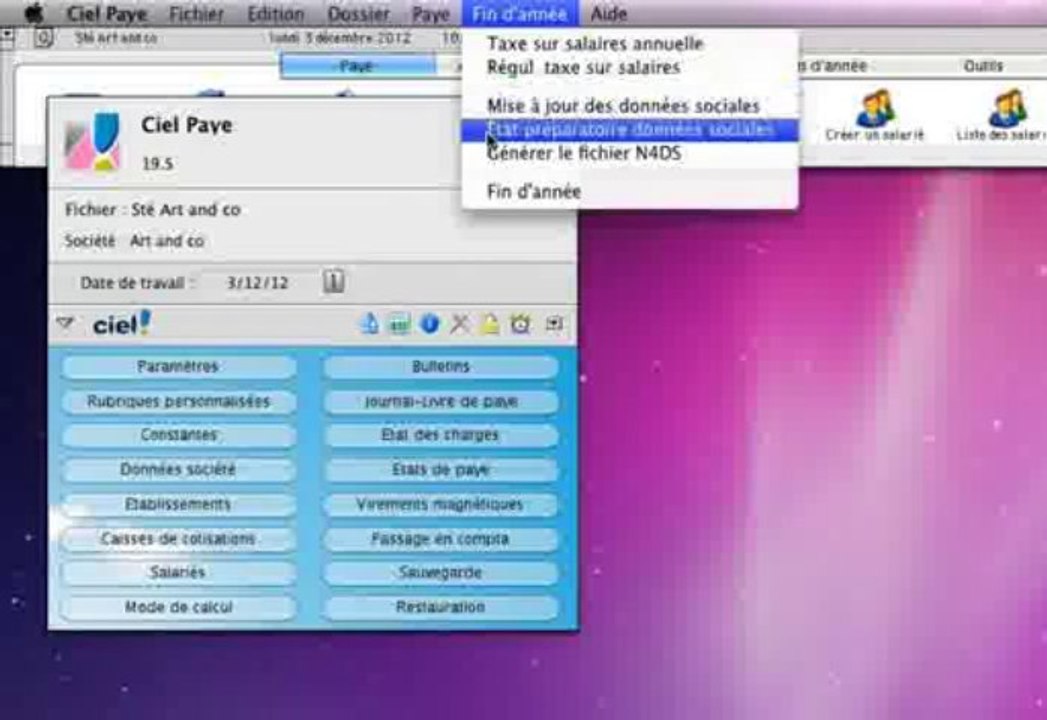Click the Sauvegarde button
This screenshot has height=720, width=1047.
point(441,572)
